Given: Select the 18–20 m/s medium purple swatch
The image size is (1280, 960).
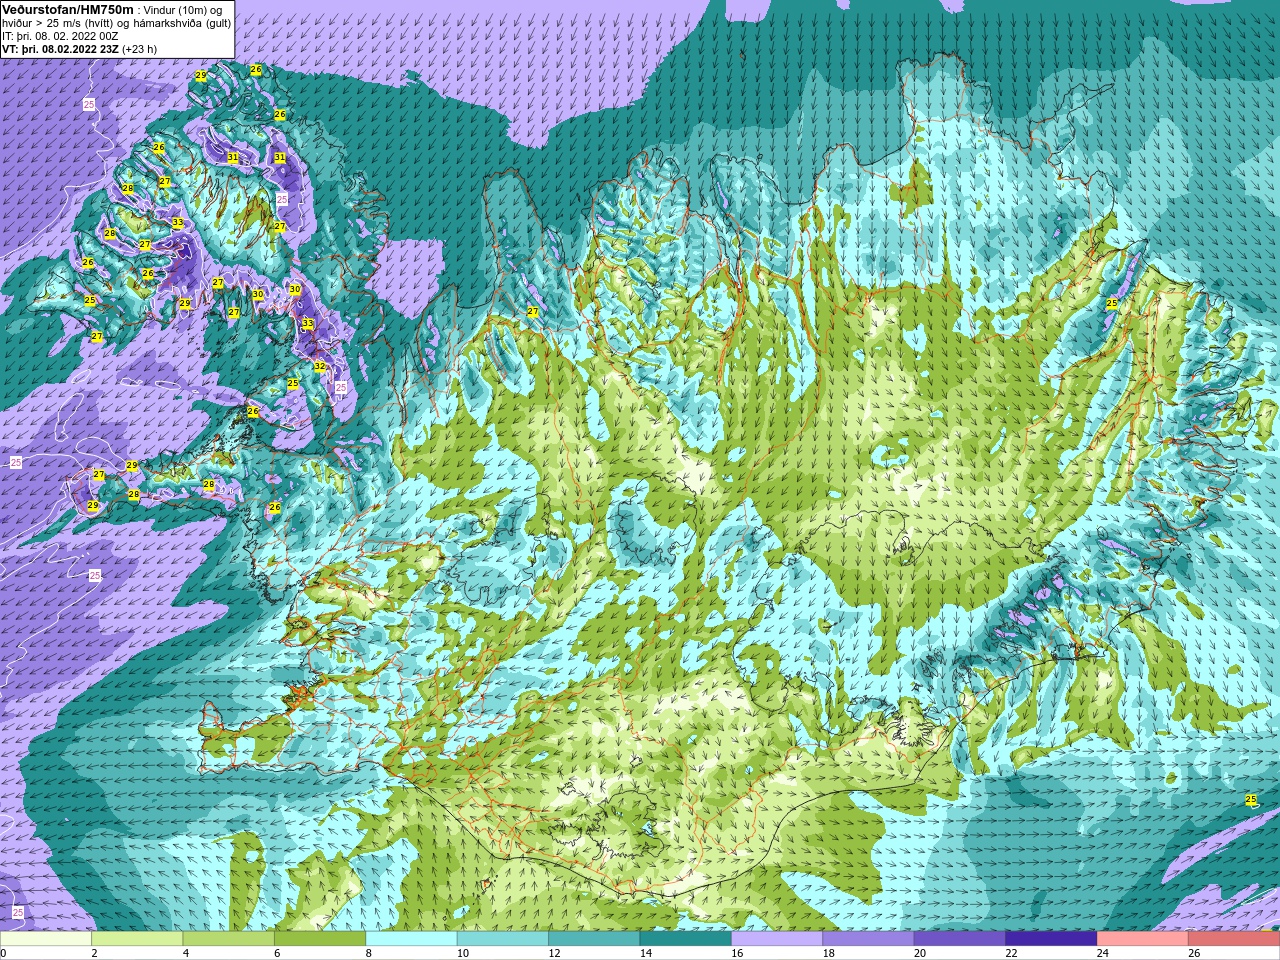Looking at the screenshot, I should point(868,939).
